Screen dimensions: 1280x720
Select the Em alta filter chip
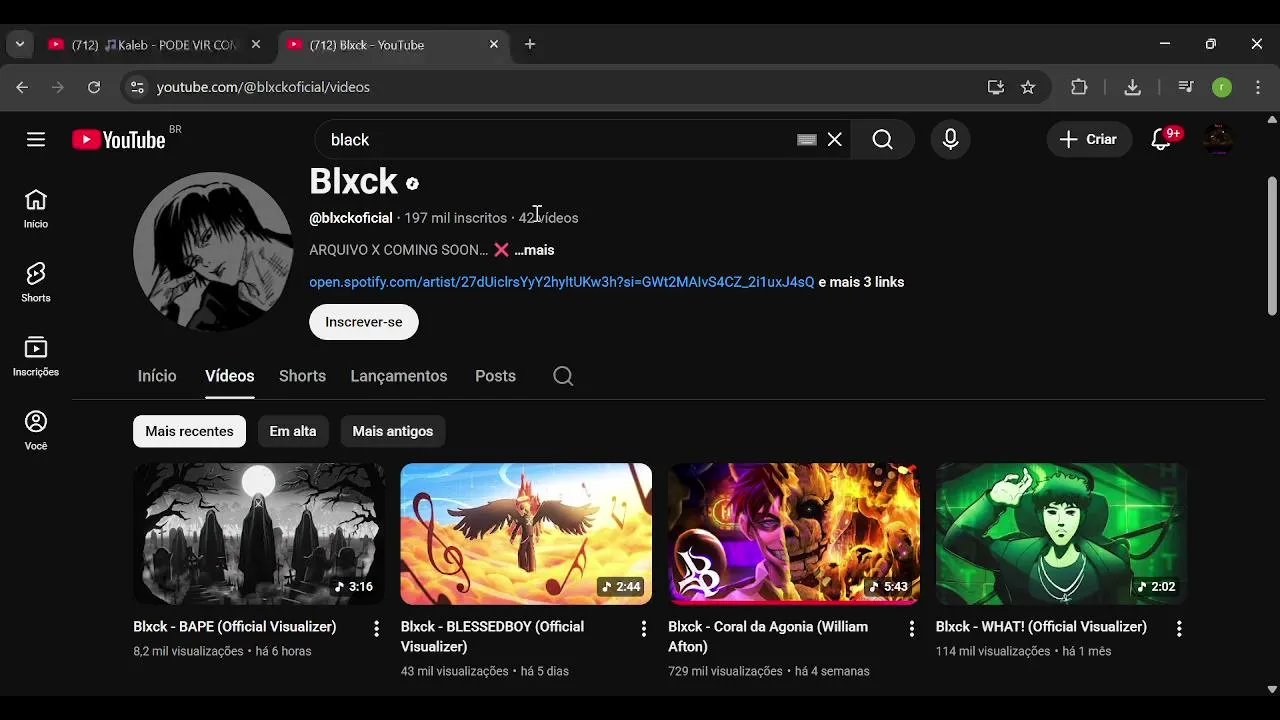(x=293, y=431)
